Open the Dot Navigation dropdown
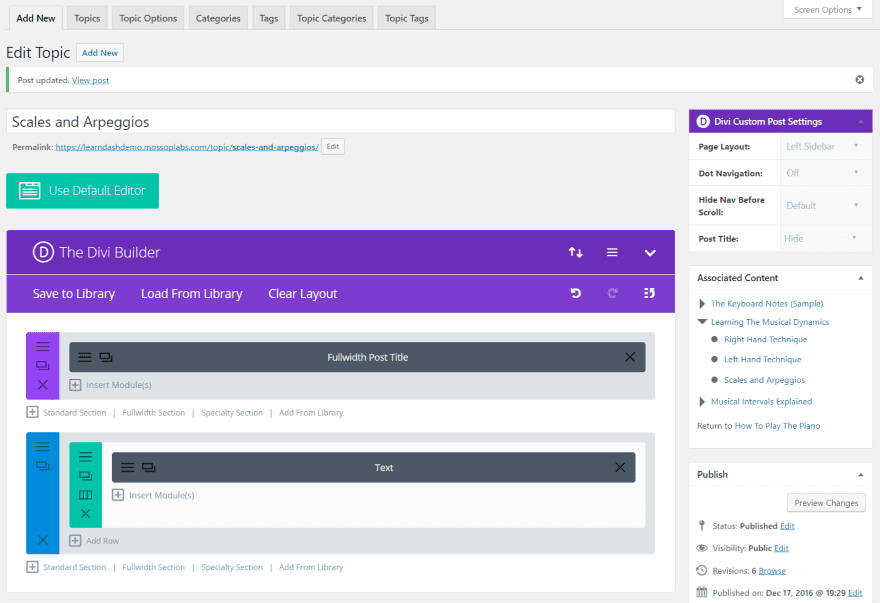 [822, 173]
